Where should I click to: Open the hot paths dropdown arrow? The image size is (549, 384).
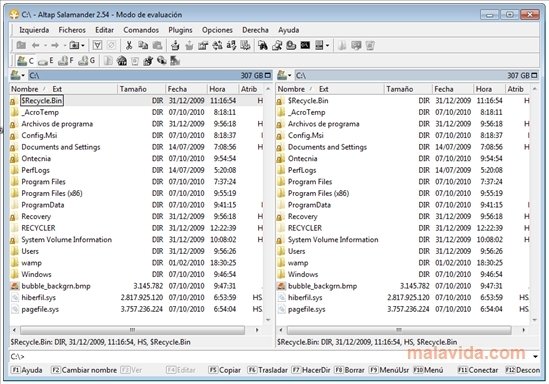[x=83, y=46]
